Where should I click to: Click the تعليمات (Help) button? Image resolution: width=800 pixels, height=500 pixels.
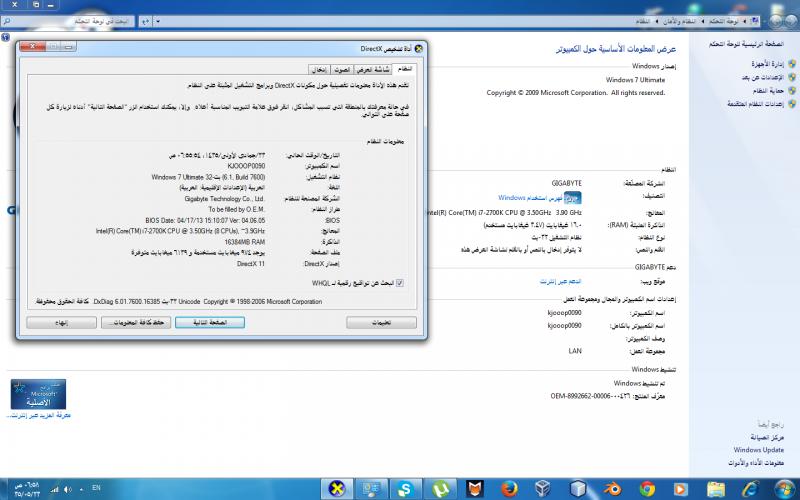pyautogui.click(x=381, y=322)
